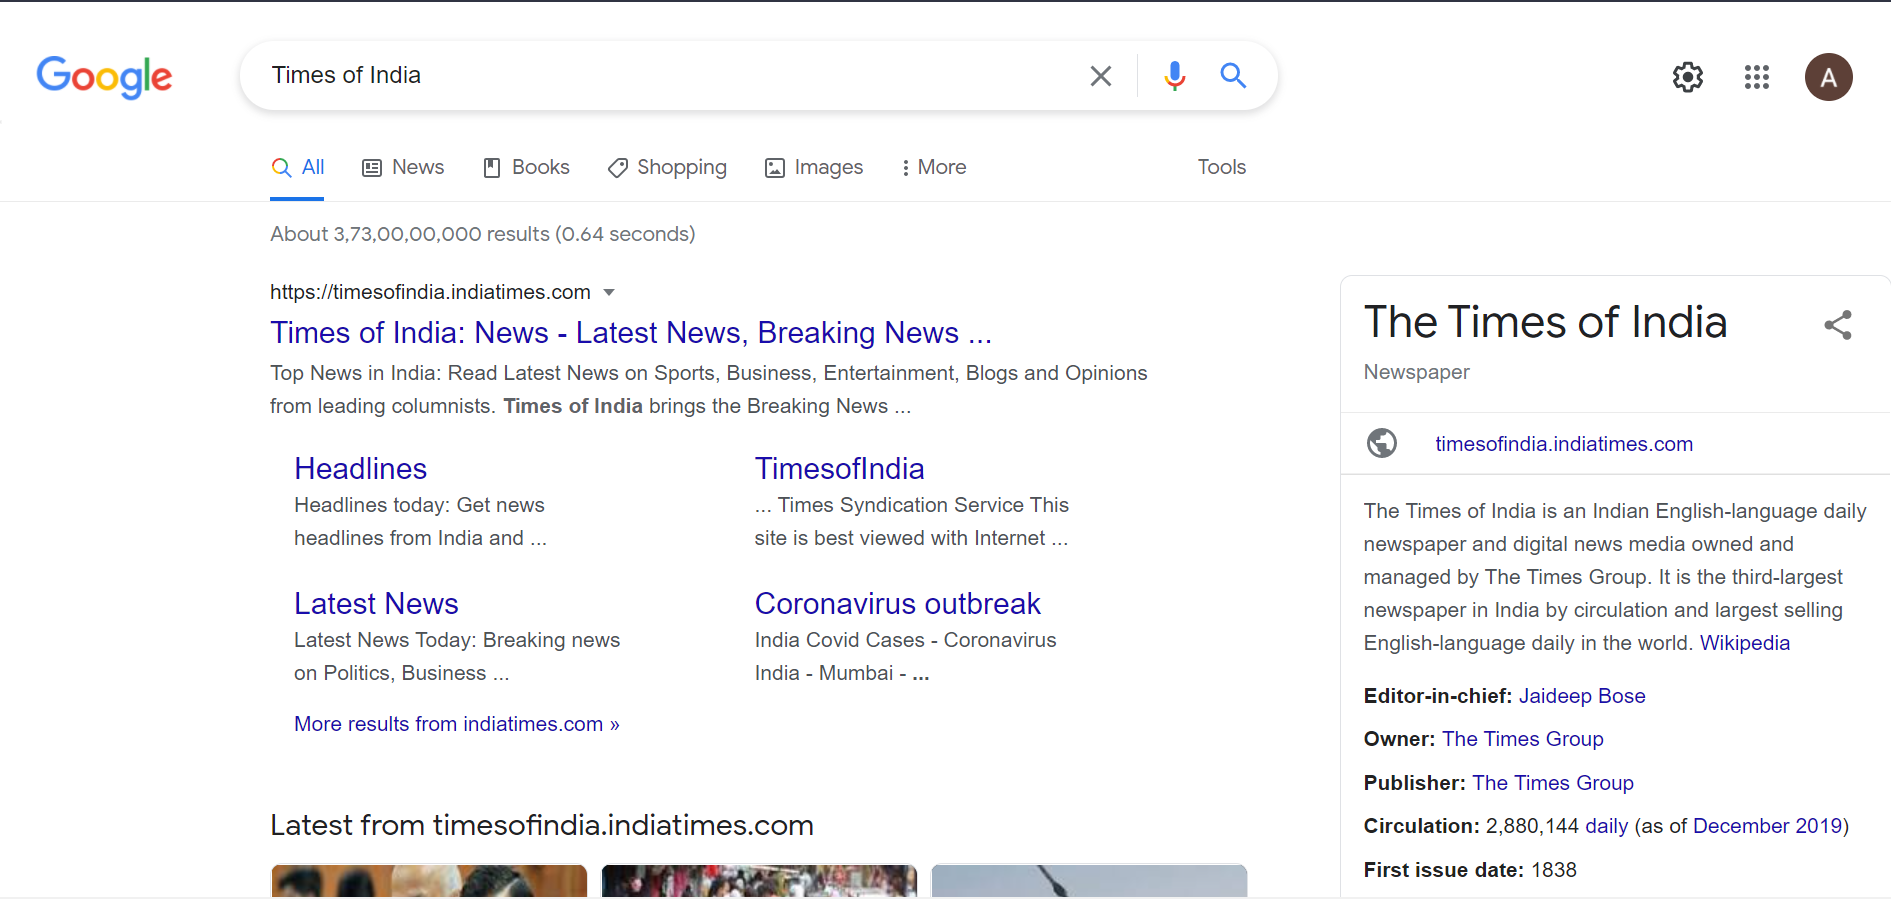Open the Times of India: News main result
1891x899 pixels.
[x=631, y=333]
